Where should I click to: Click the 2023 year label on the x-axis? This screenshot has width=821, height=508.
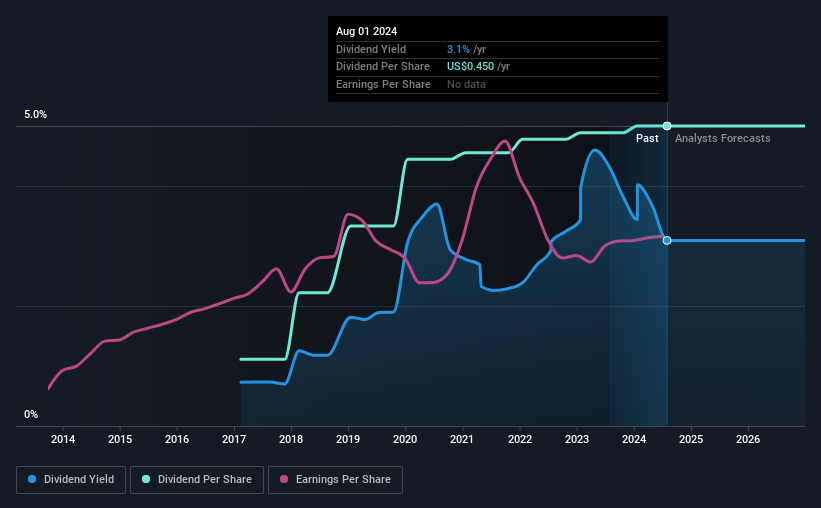(x=577, y=439)
